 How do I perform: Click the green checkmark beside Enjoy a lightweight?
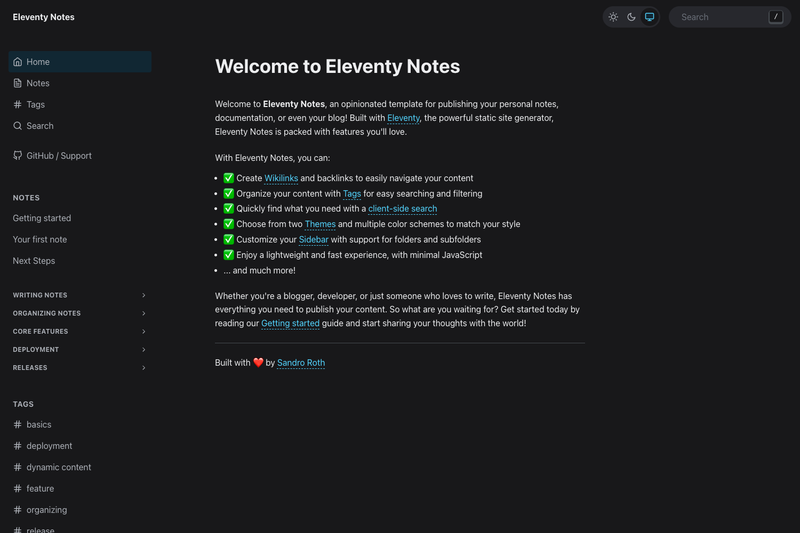point(229,255)
